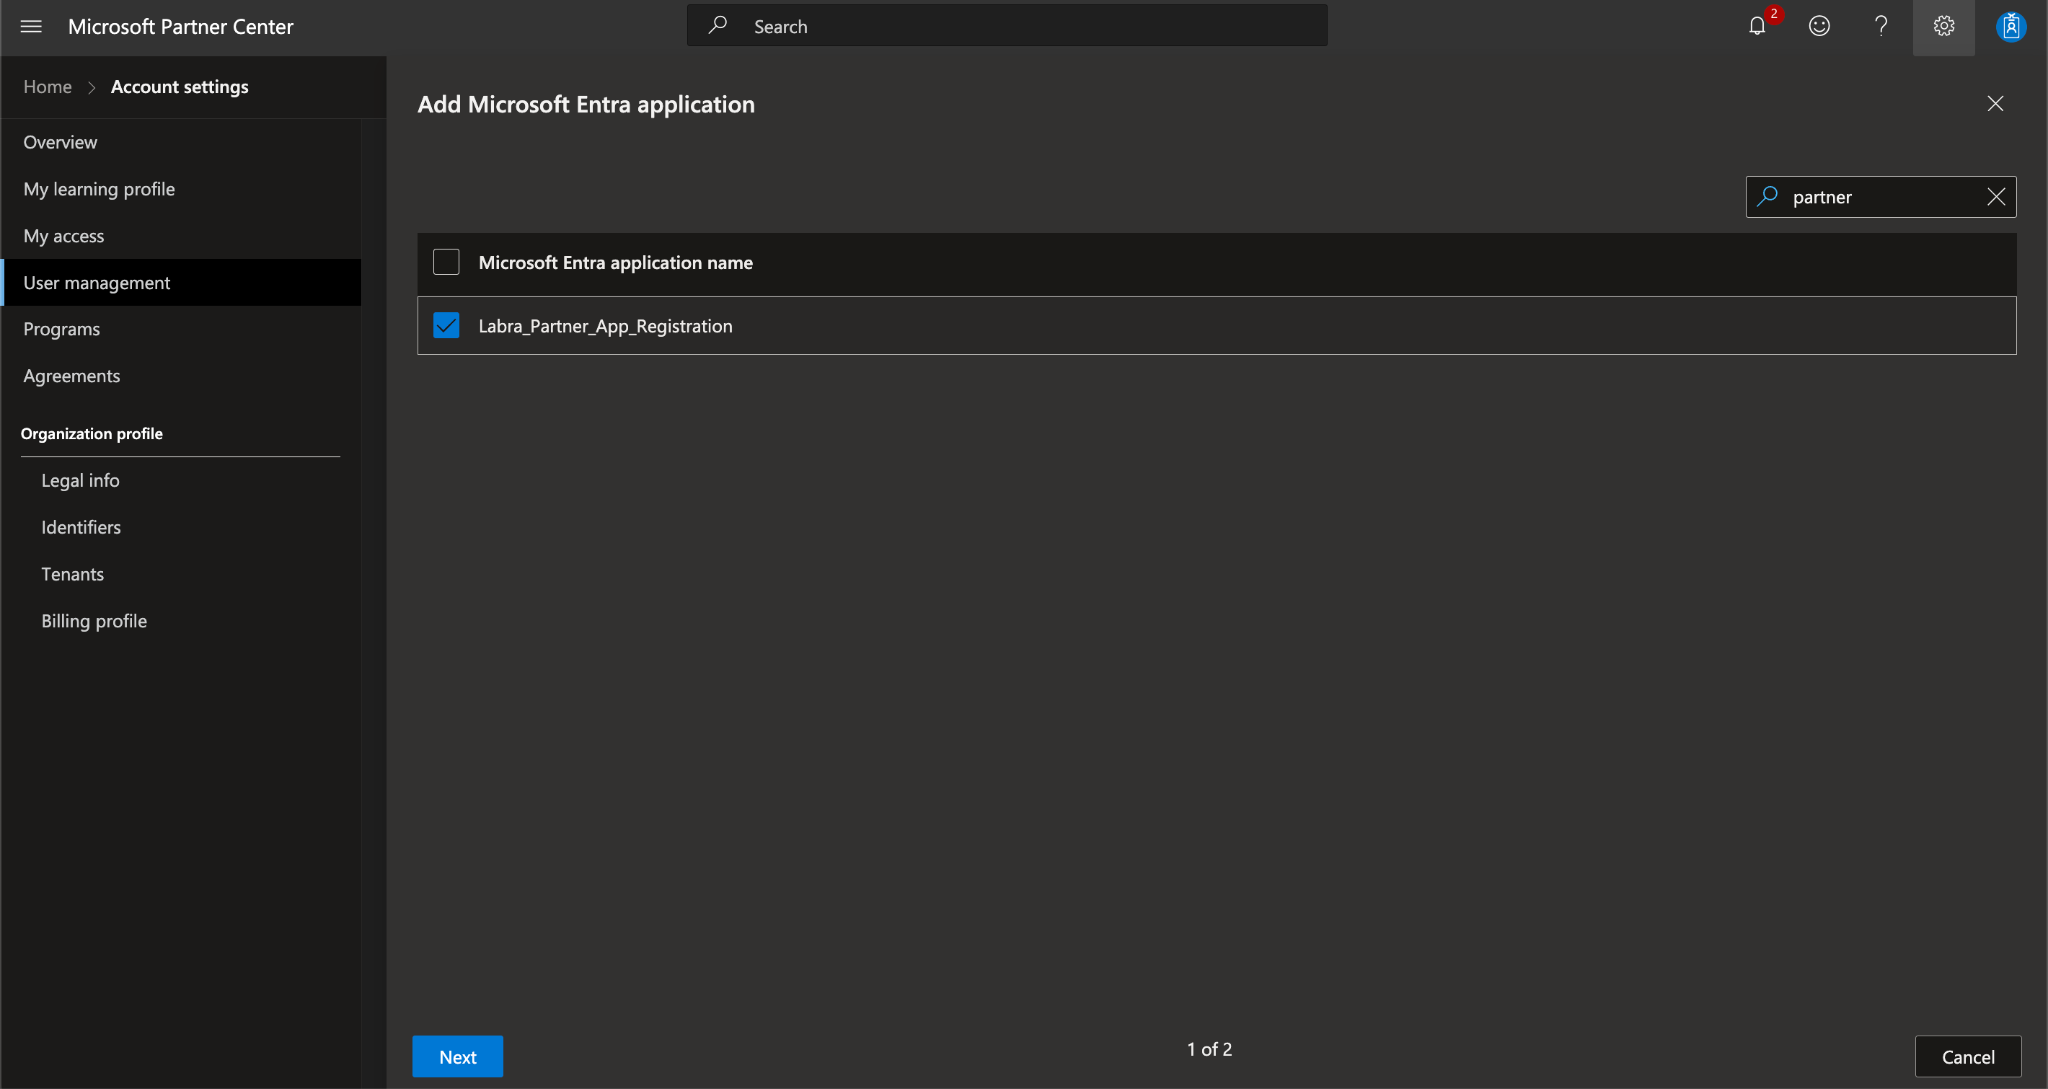Viewport: 2048px width, 1089px height.
Task: Open the notifications bell
Action: [x=1757, y=27]
